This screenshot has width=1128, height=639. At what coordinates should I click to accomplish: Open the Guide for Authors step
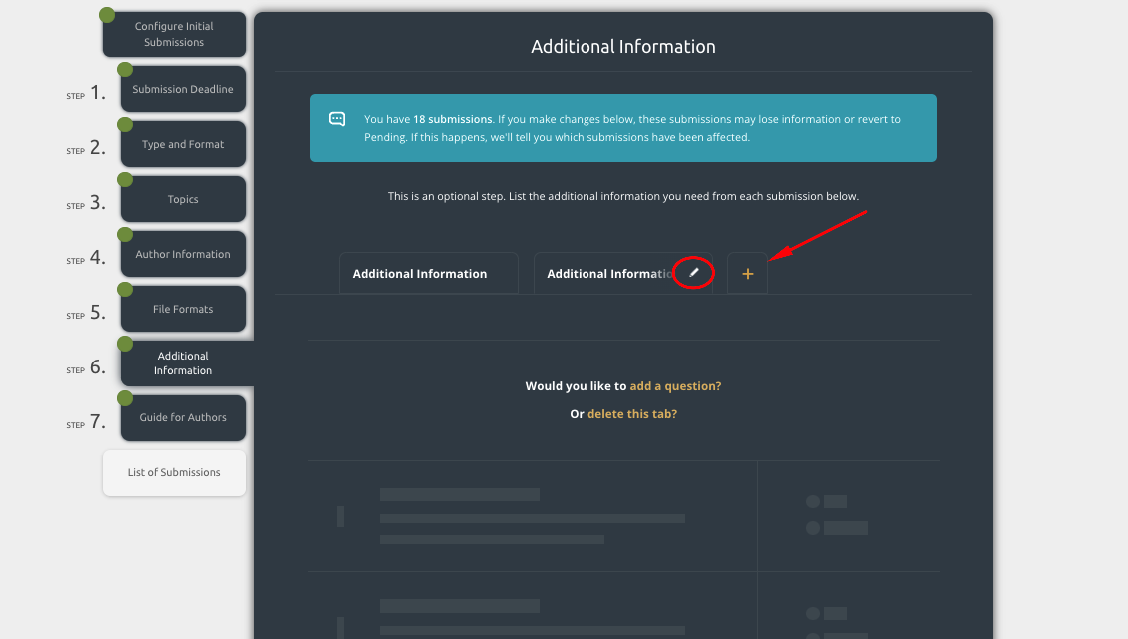pos(183,418)
